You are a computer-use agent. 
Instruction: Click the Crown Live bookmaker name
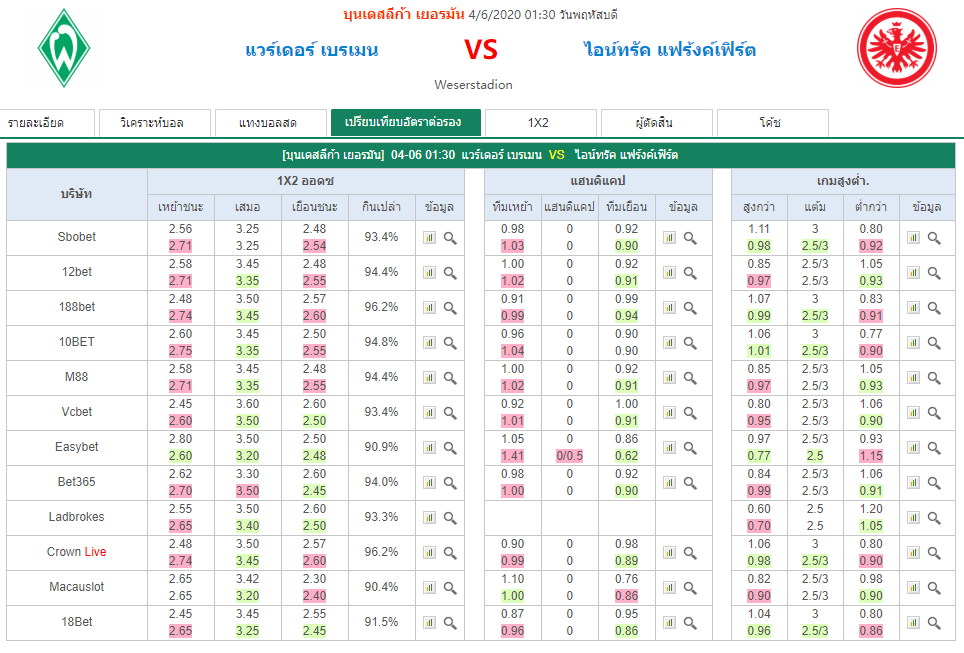(77, 552)
